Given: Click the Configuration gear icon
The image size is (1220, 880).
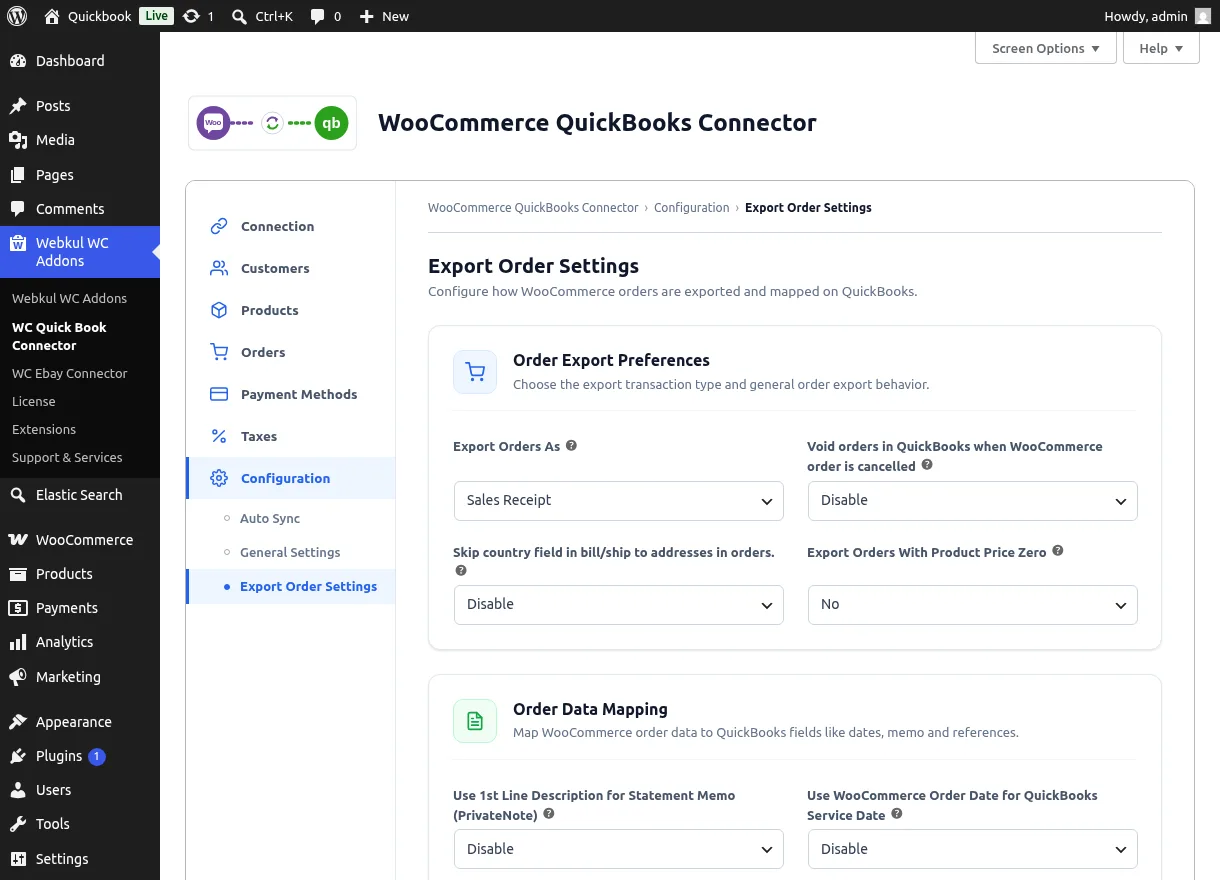Looking at the screenshot, I should [219, 478].
